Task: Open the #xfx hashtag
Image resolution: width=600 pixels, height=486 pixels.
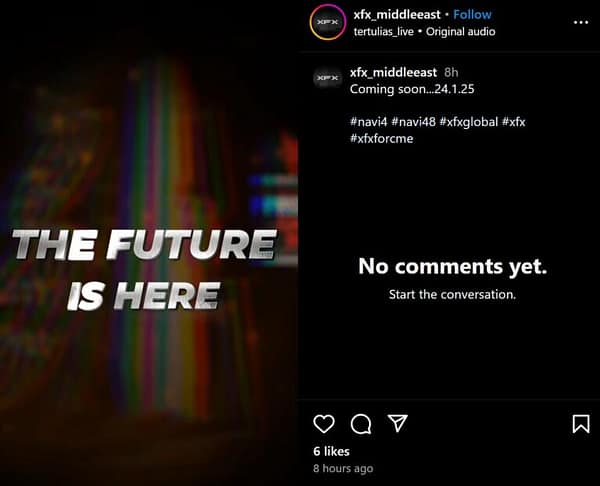Action: coord(514,122)
